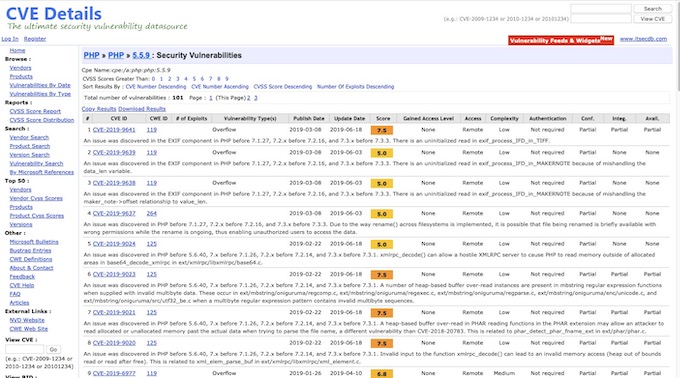Open Product Search in the sidebar
Image resolution: width=680 pixels, height=378 pixels.
(x=29, y=146)
